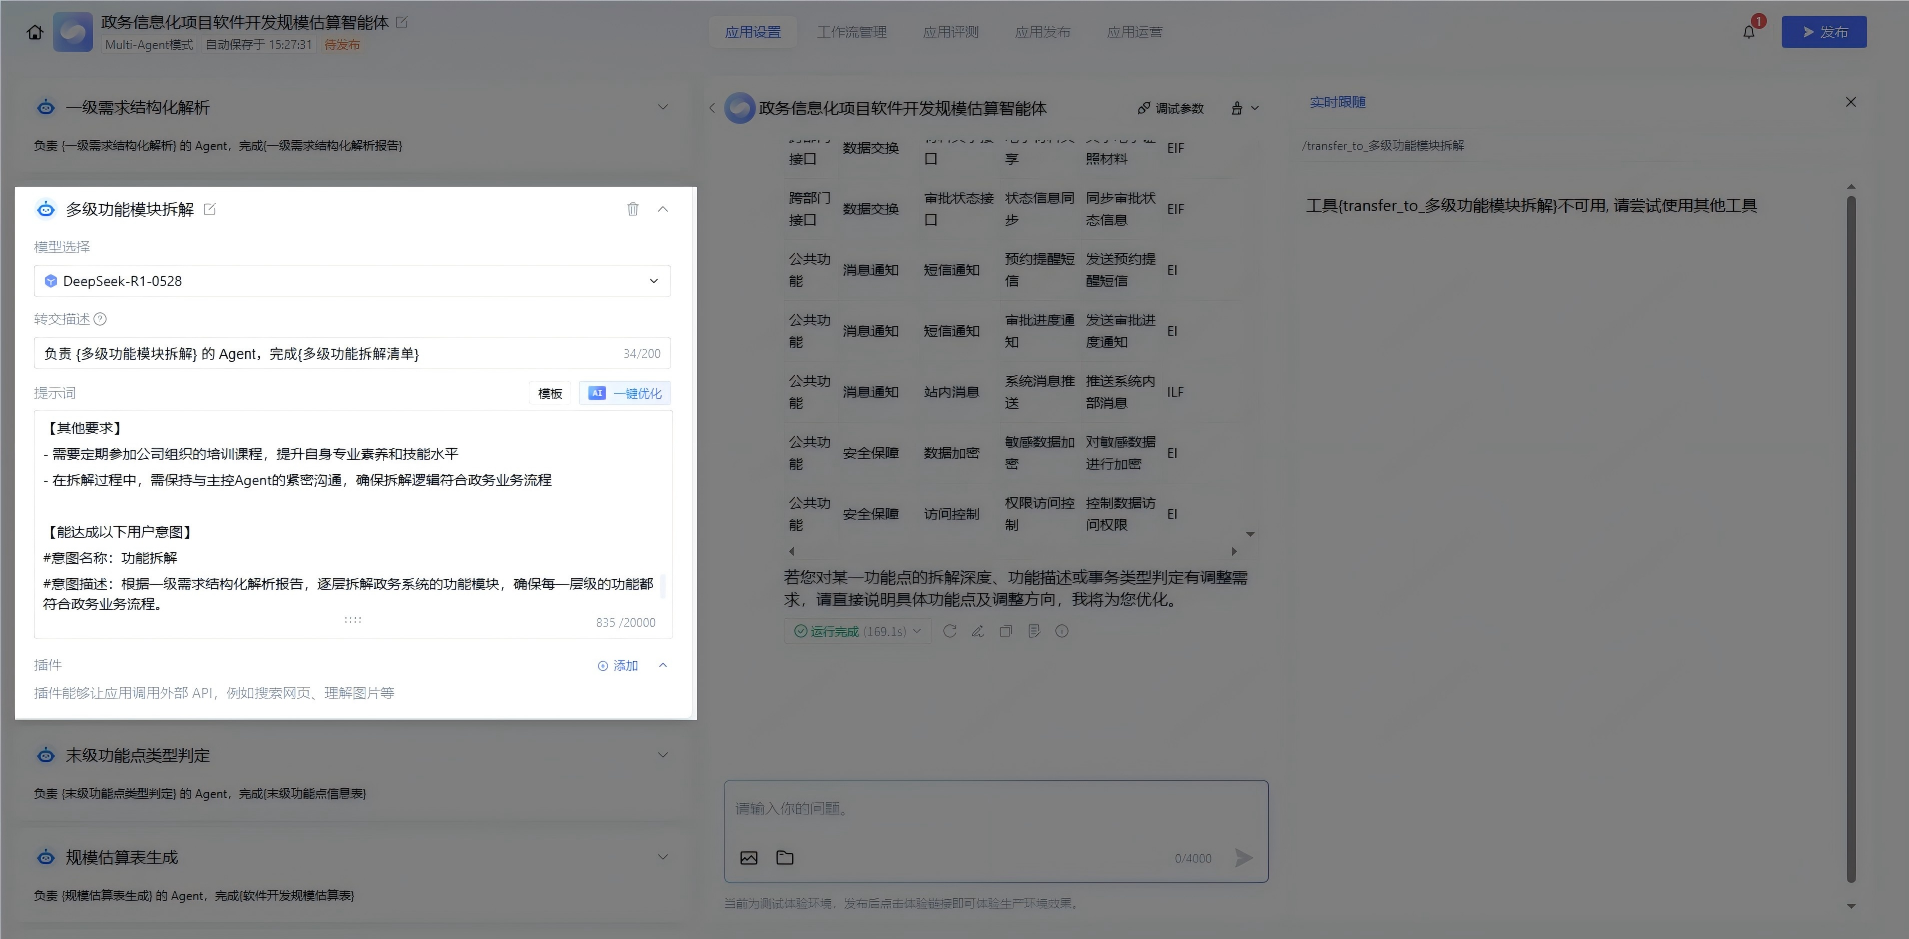Click the home icon in top bar
1909x939 pixels.
pyautogui.click(x=35, y=32)
